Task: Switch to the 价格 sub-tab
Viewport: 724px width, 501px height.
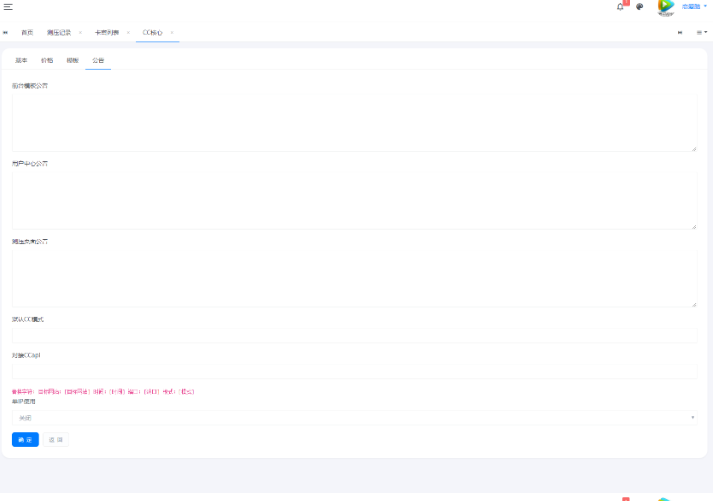Action: [x=47, y=60]
